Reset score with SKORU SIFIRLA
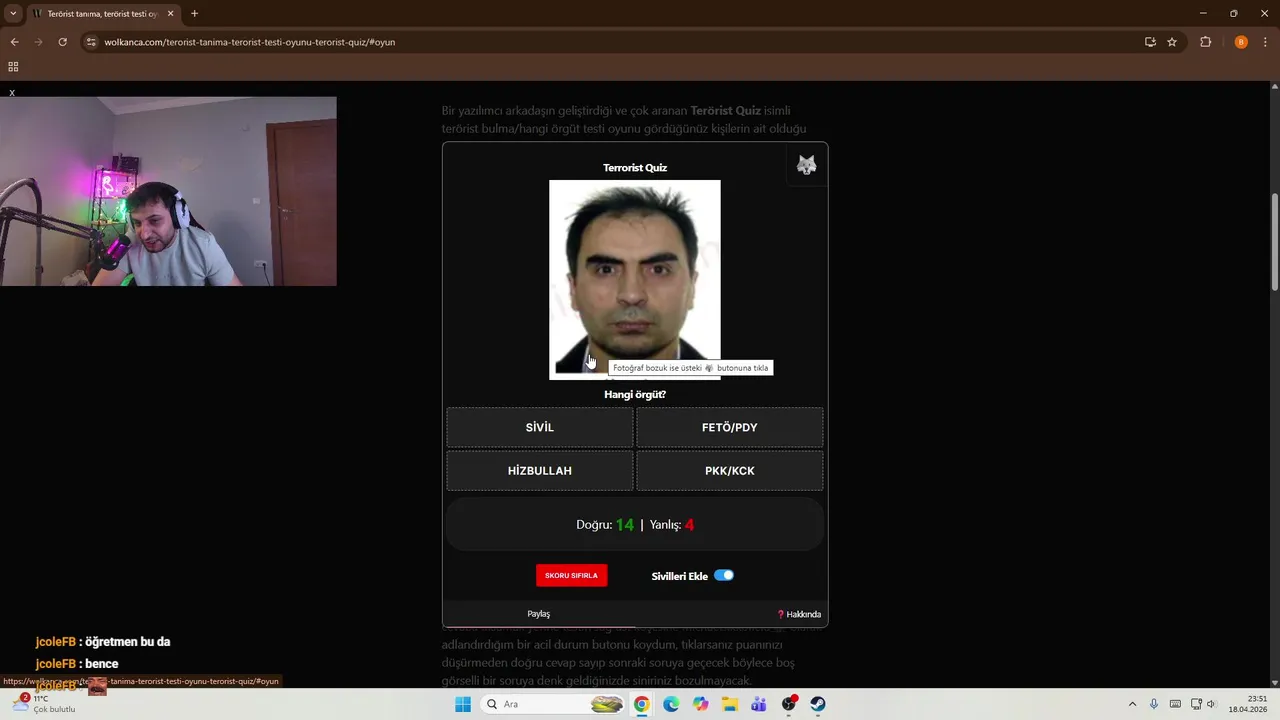This screenshot has width=1280, height=720. click(x=571, y=575)
